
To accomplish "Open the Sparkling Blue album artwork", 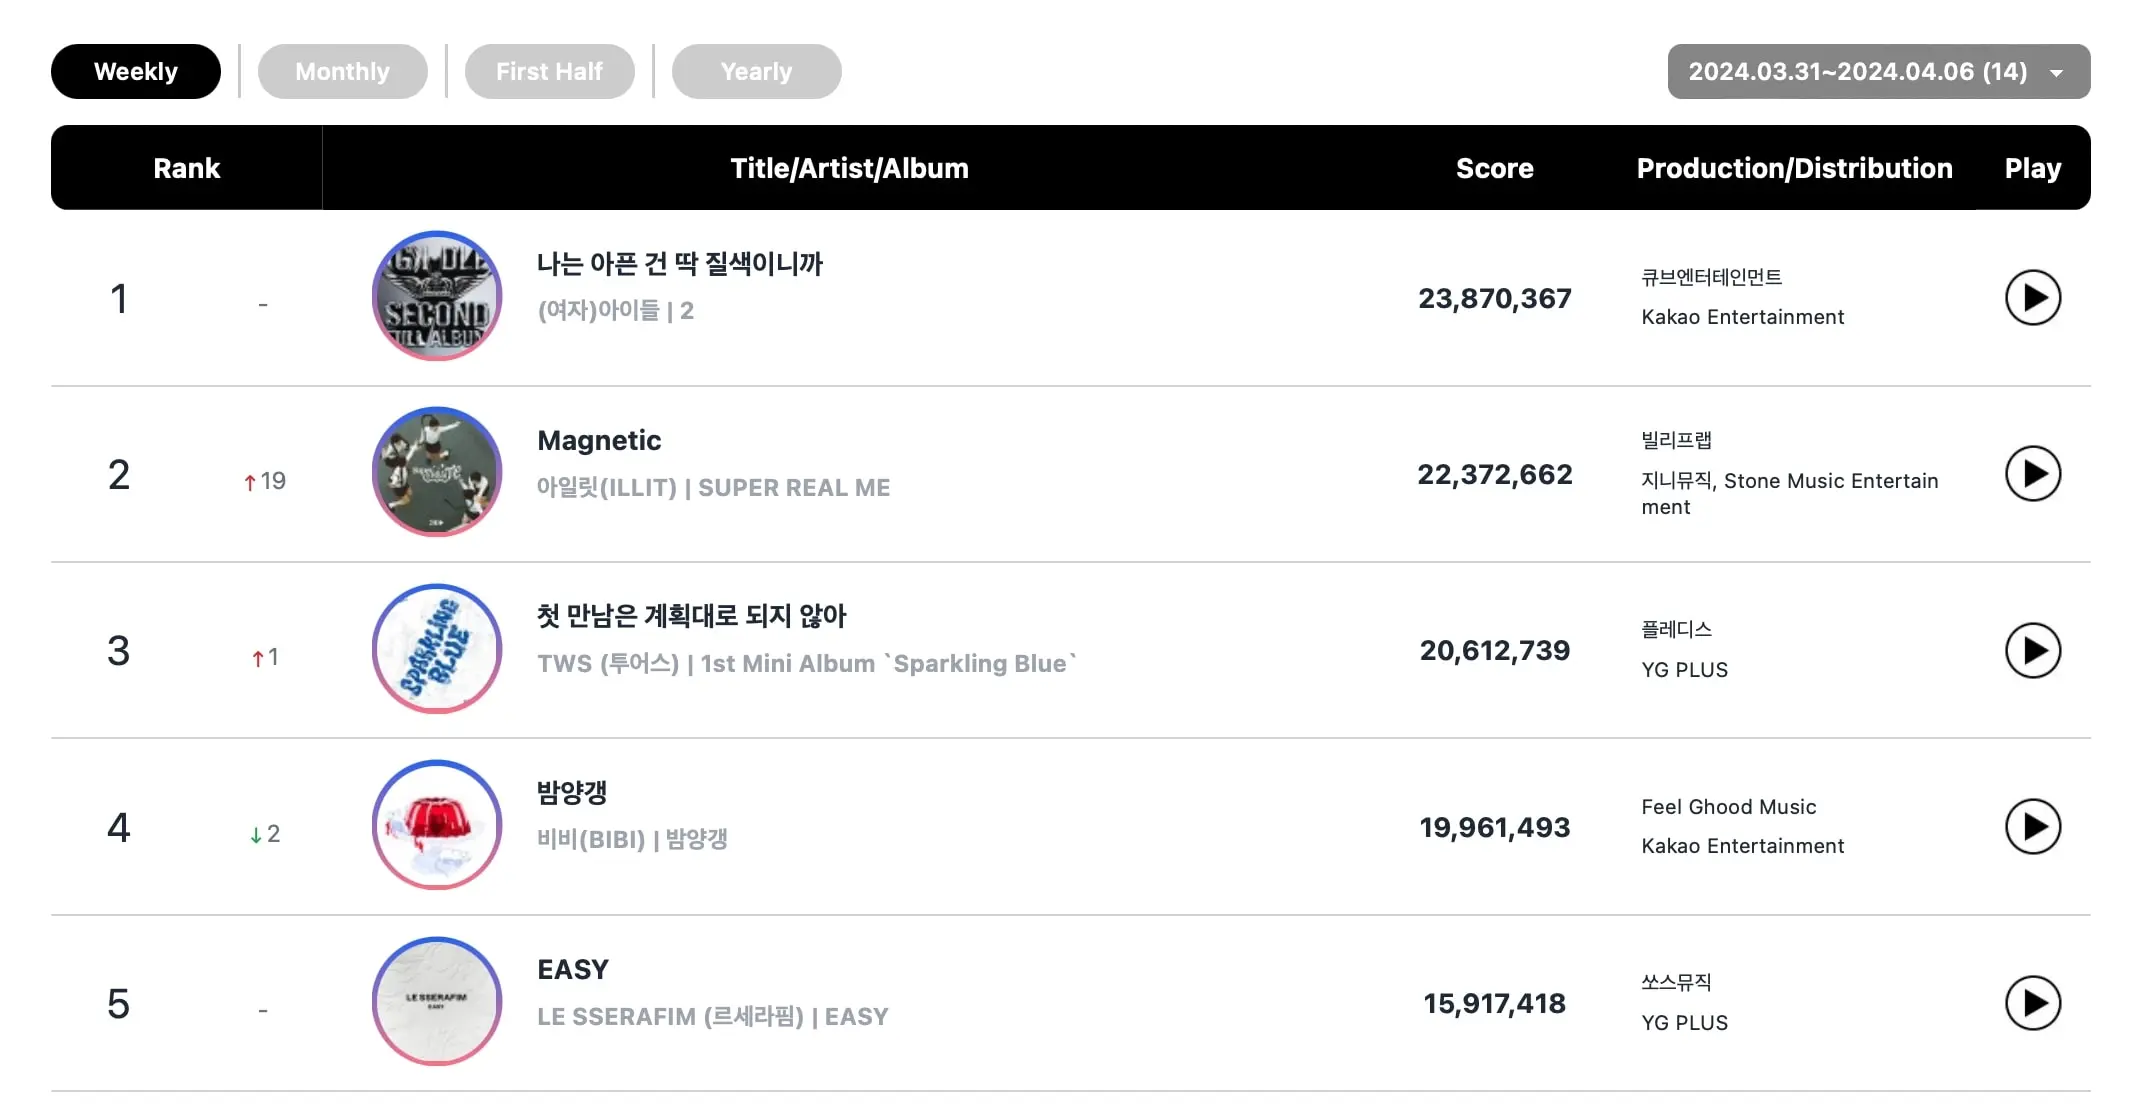I will pos(437,649).
